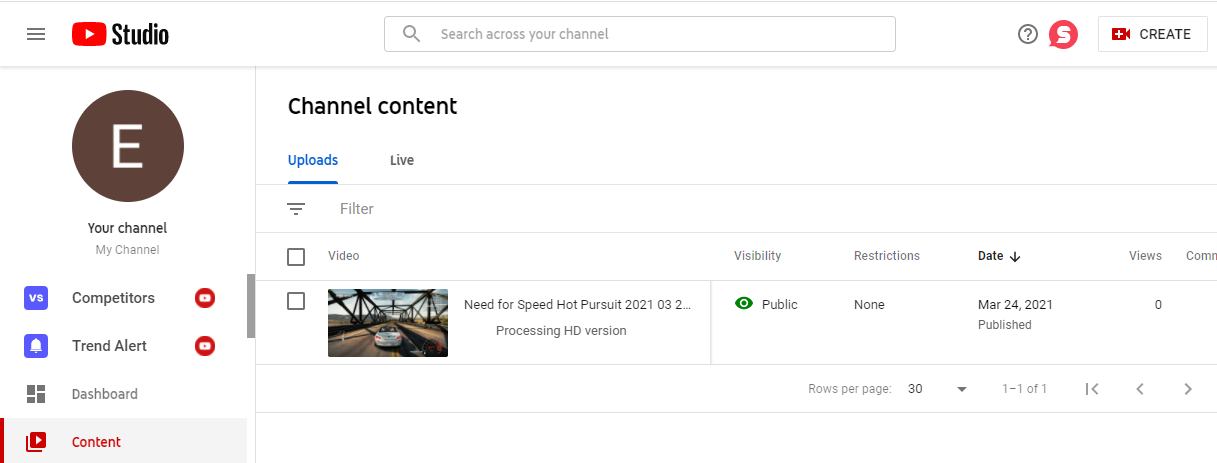Click the Trend Alert bell icon
This screenshot has width=1217, height=463.
(x=36, y=346)
